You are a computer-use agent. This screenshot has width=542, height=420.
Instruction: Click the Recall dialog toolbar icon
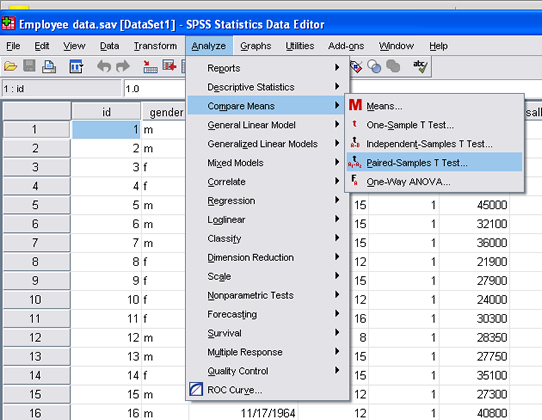[x=76, y=66]
